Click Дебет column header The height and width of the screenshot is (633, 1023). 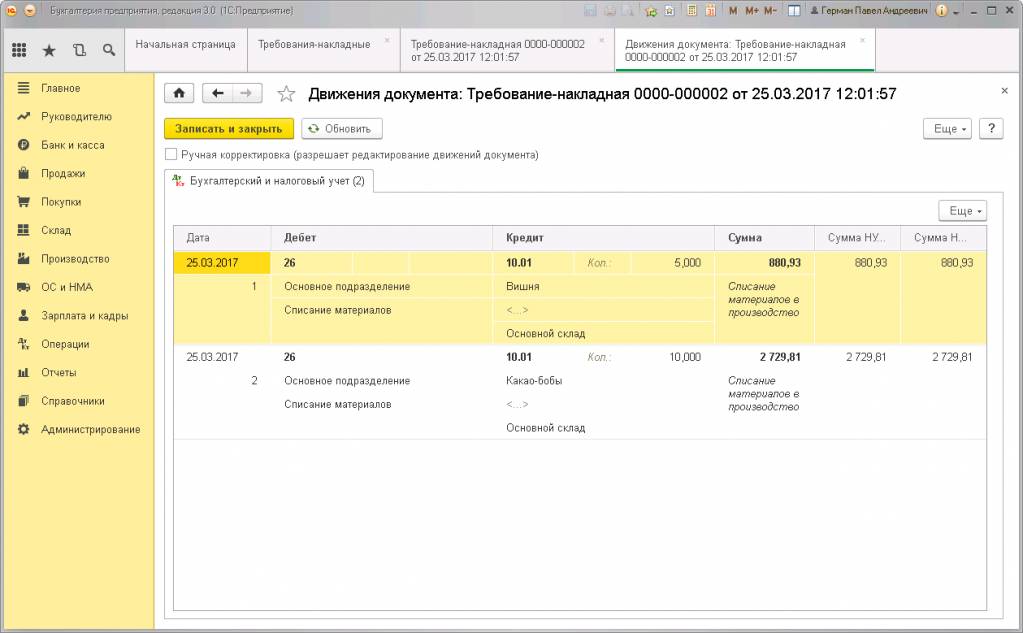(382, 238)
